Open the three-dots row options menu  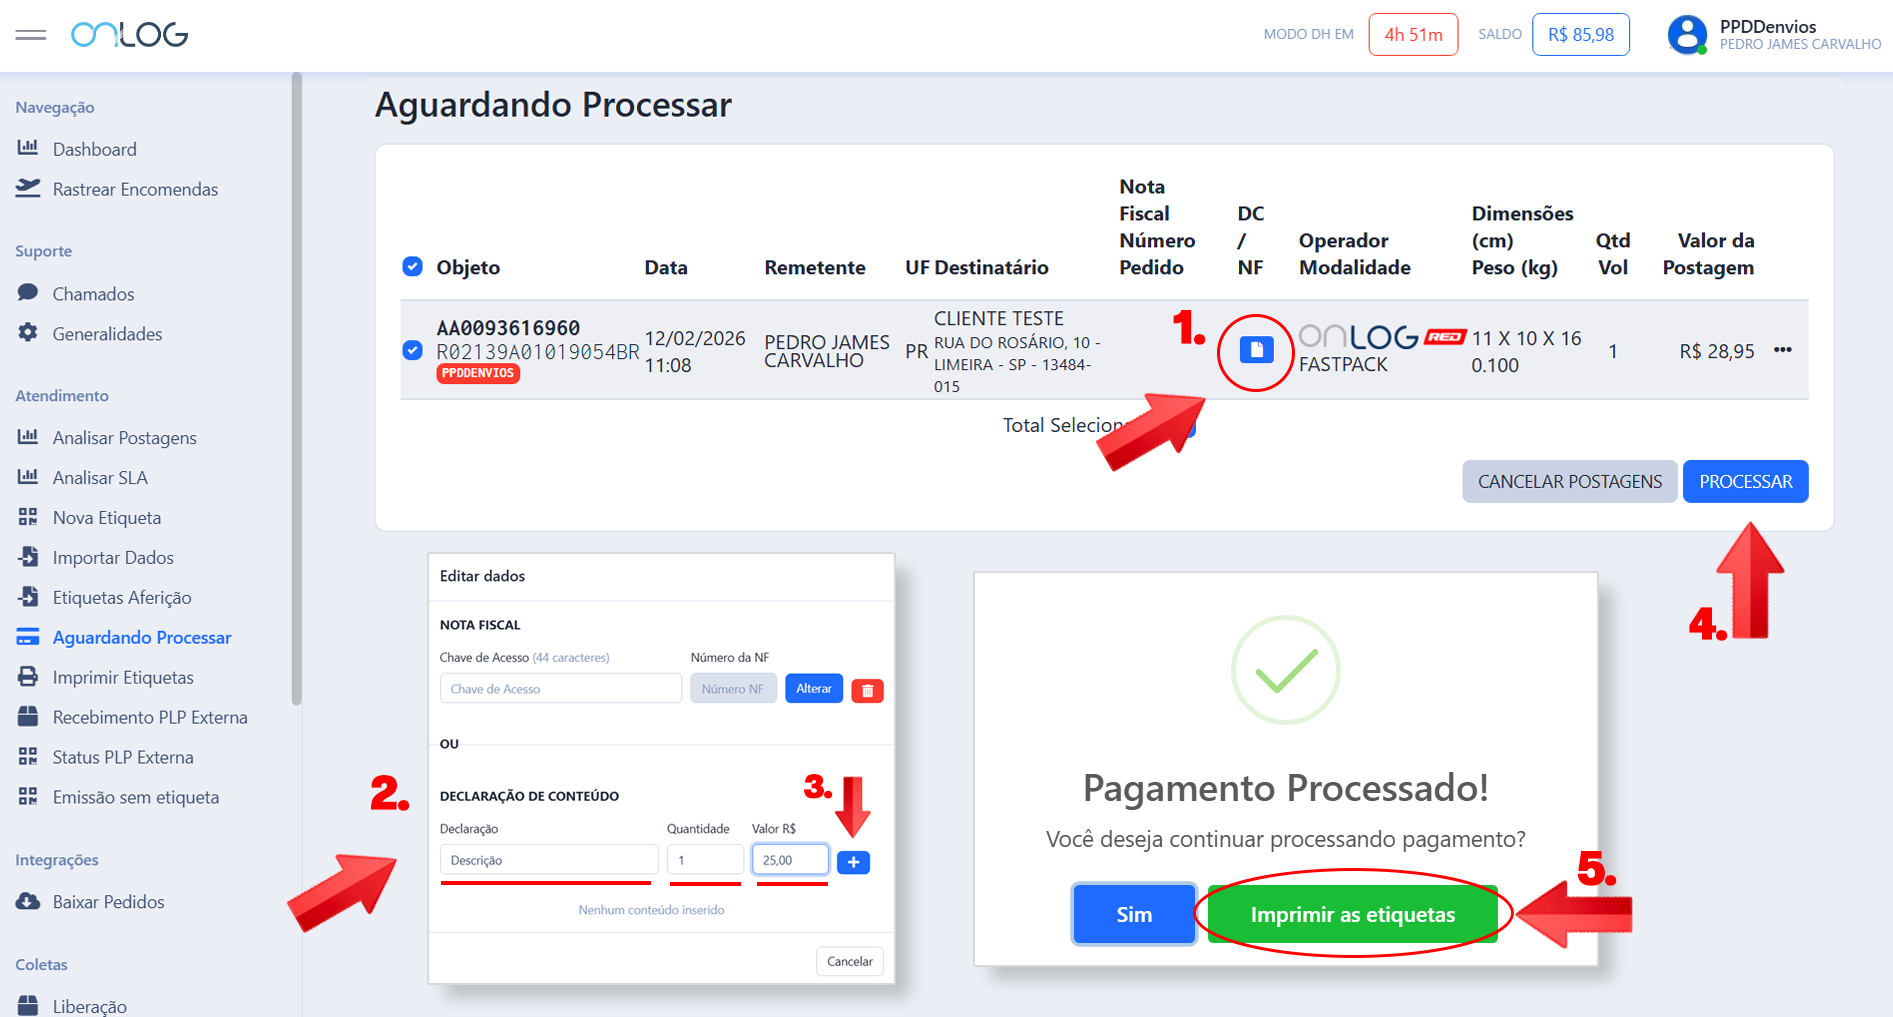pyautogui.click(x=1782, y=350)
